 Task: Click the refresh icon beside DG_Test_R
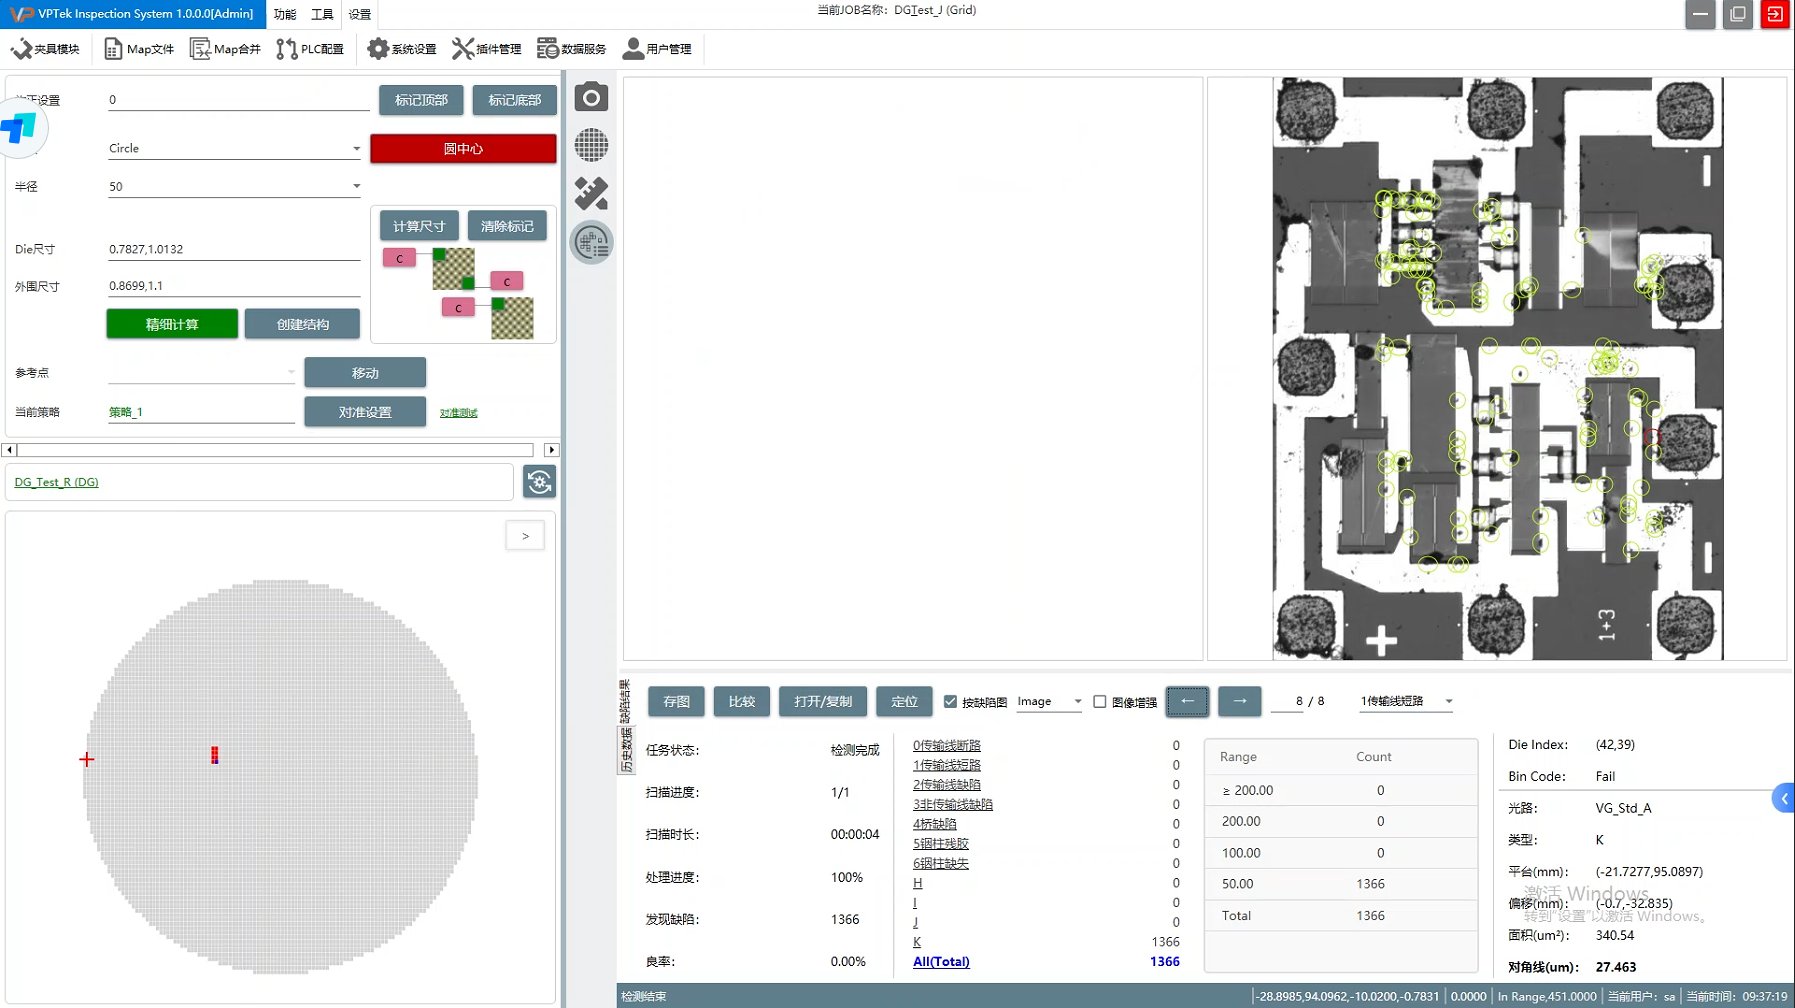coord(540,482)
